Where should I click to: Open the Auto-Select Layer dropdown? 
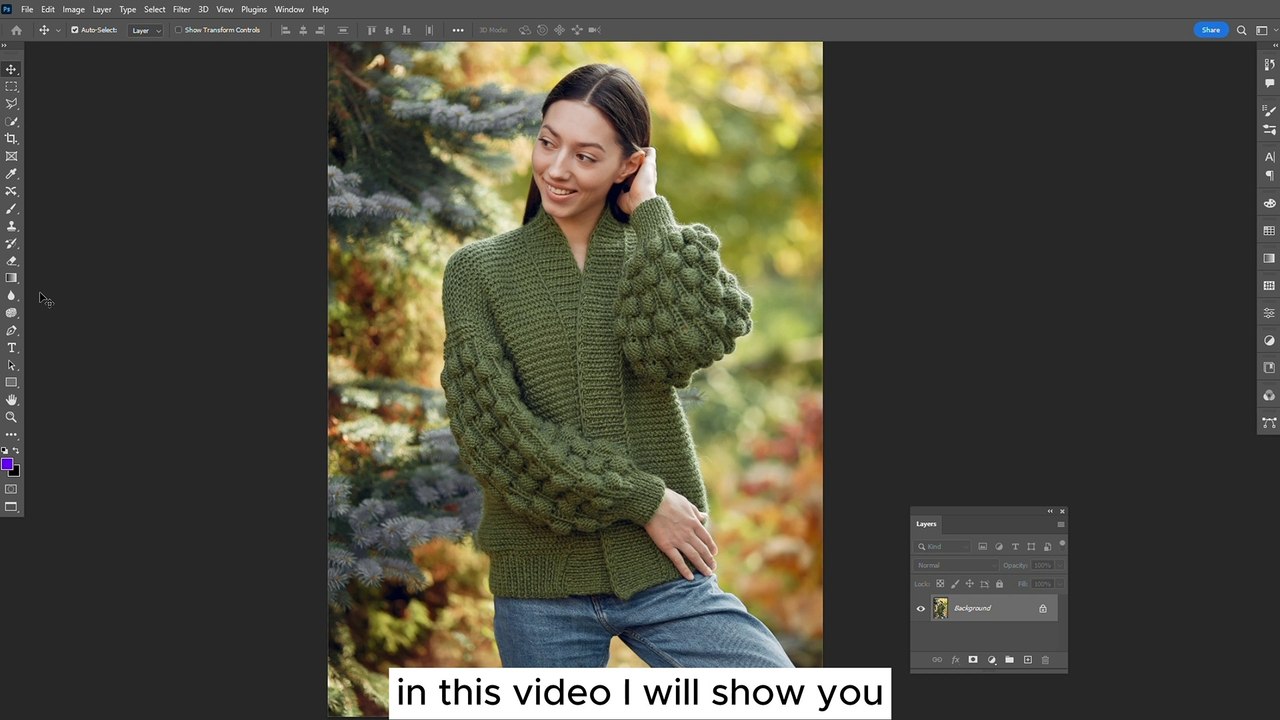(146, 30)
